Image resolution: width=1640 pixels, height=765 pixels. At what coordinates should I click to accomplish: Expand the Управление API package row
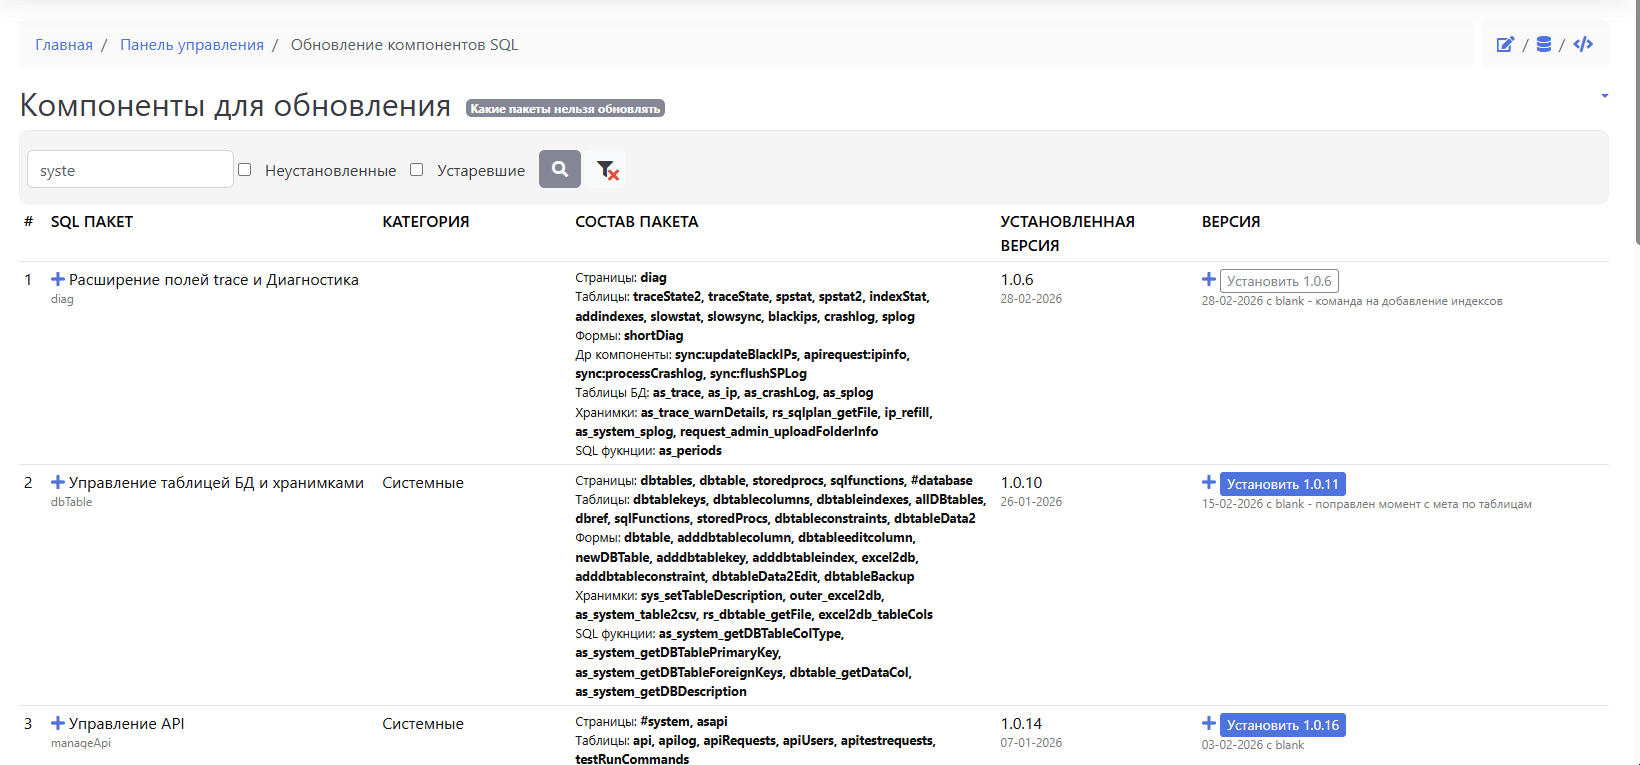point(58,724)
